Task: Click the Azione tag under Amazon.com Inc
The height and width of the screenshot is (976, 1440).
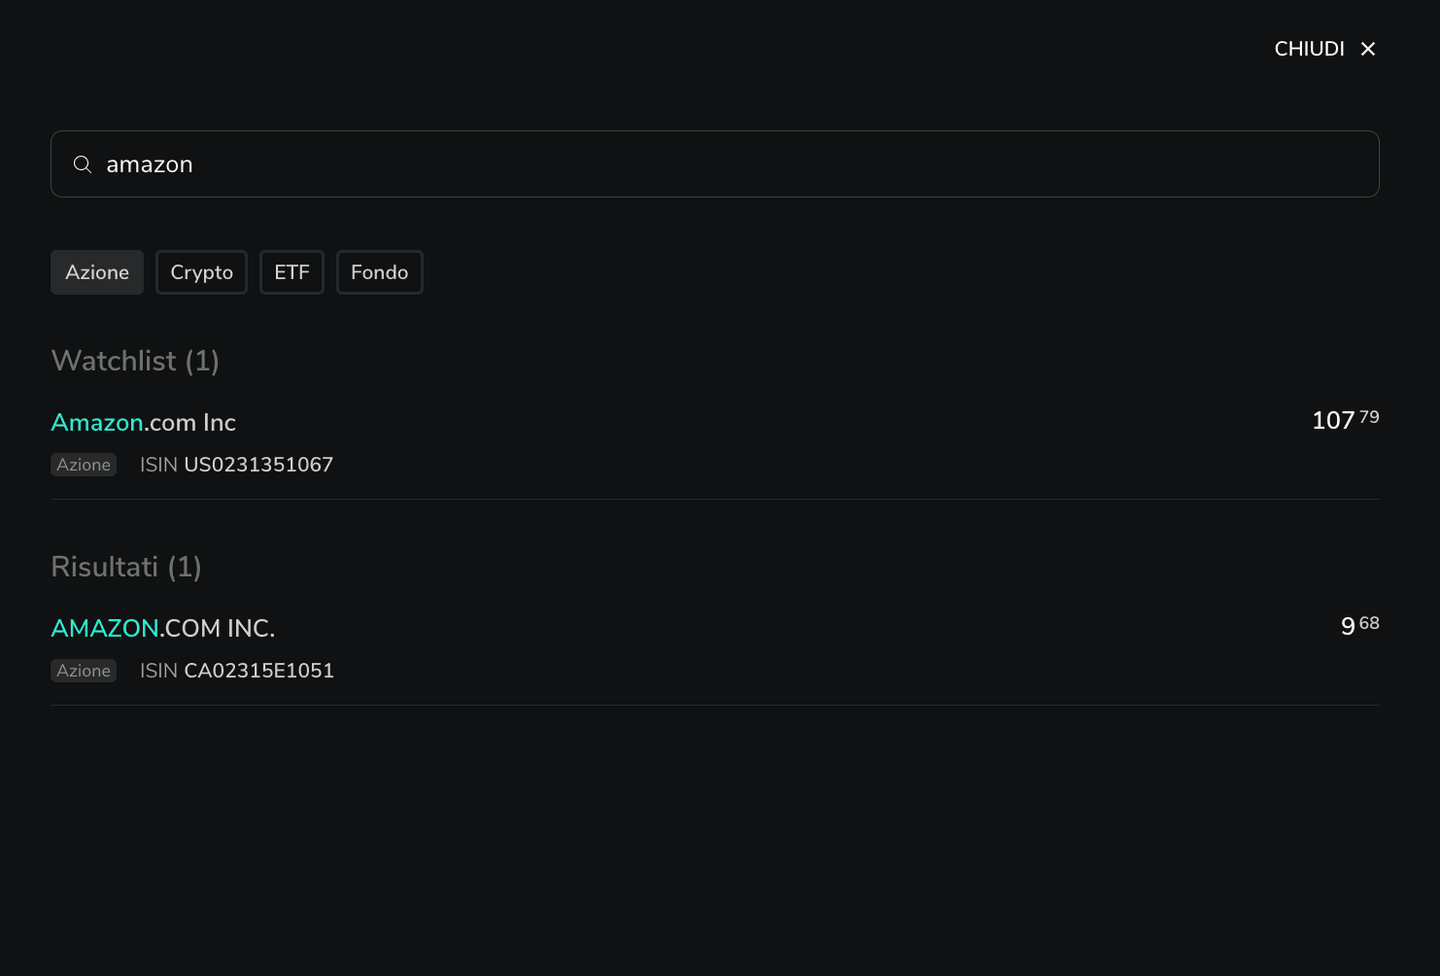Action: click(83, 465)
